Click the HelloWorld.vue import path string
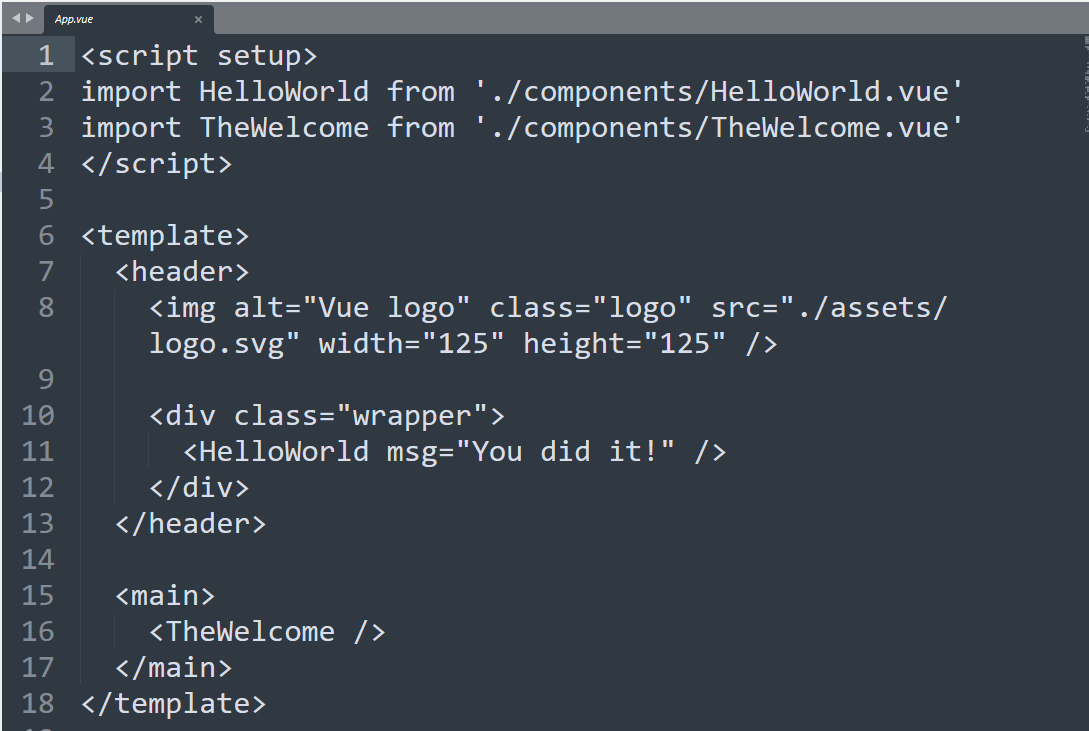Image resolution: width=1089 pixels, height=731 pixels. pyautogui.click(x=719, y=92)
